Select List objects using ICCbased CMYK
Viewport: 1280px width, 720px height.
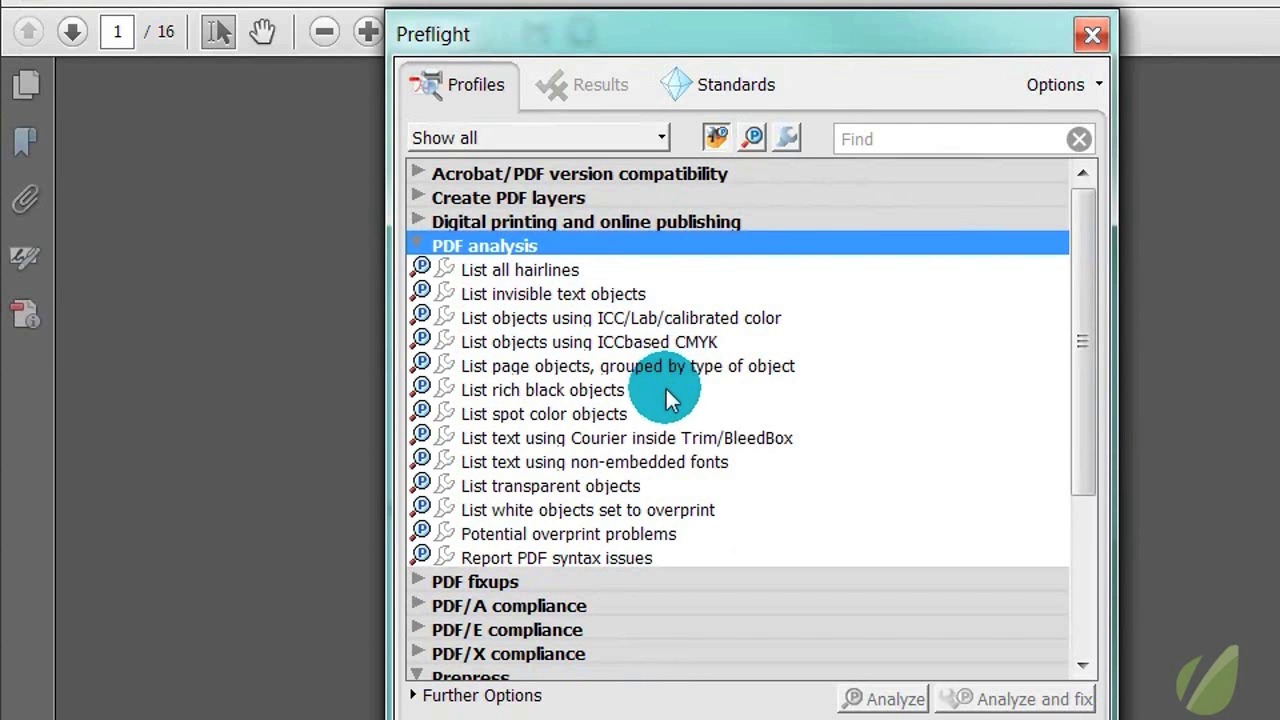pyautogui.click(x=589, y=342)
